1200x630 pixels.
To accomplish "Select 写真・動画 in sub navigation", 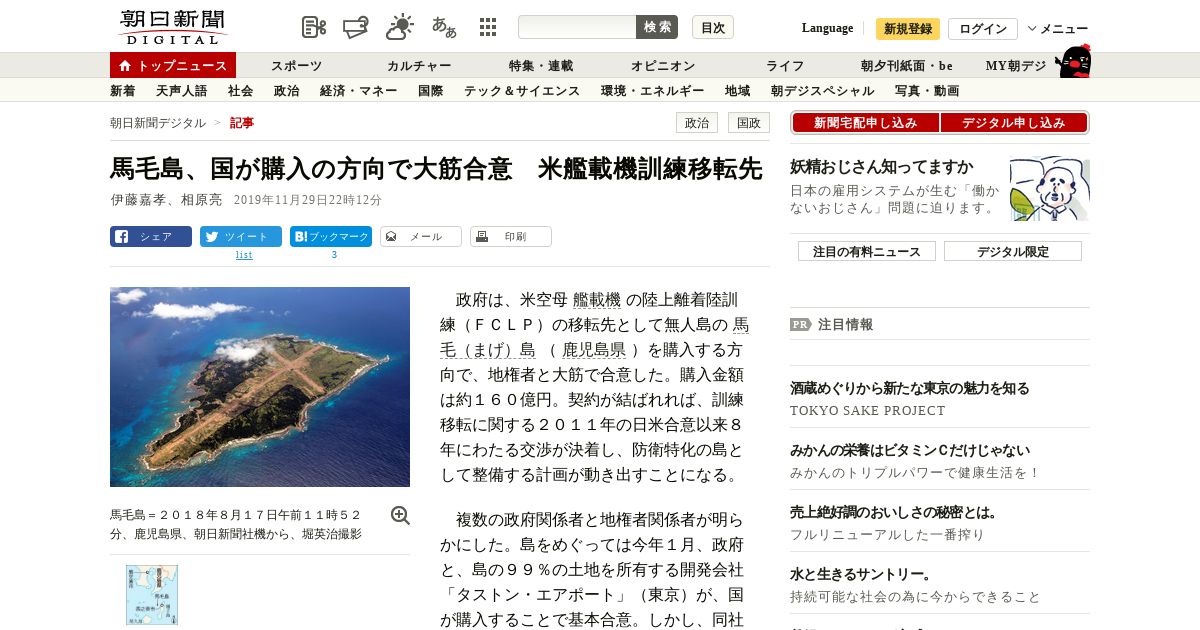I will pyautogui.click(x=927, y=91).
